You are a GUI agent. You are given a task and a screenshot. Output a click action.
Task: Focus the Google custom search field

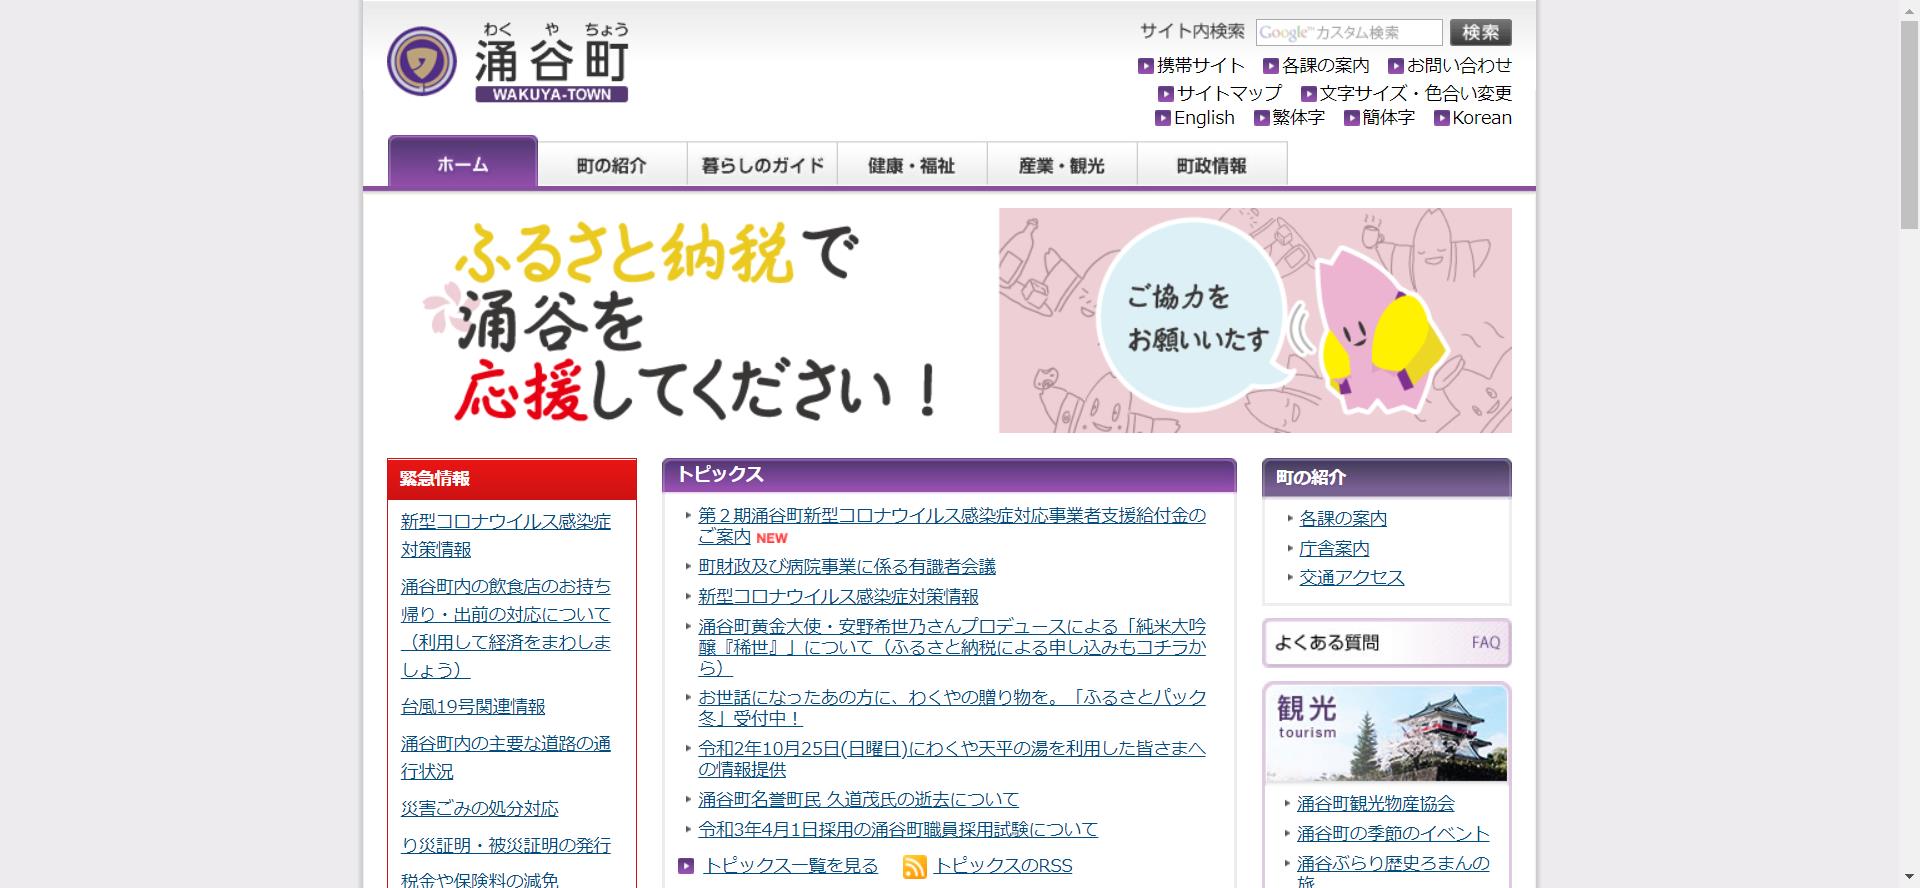pos(1348,33)
